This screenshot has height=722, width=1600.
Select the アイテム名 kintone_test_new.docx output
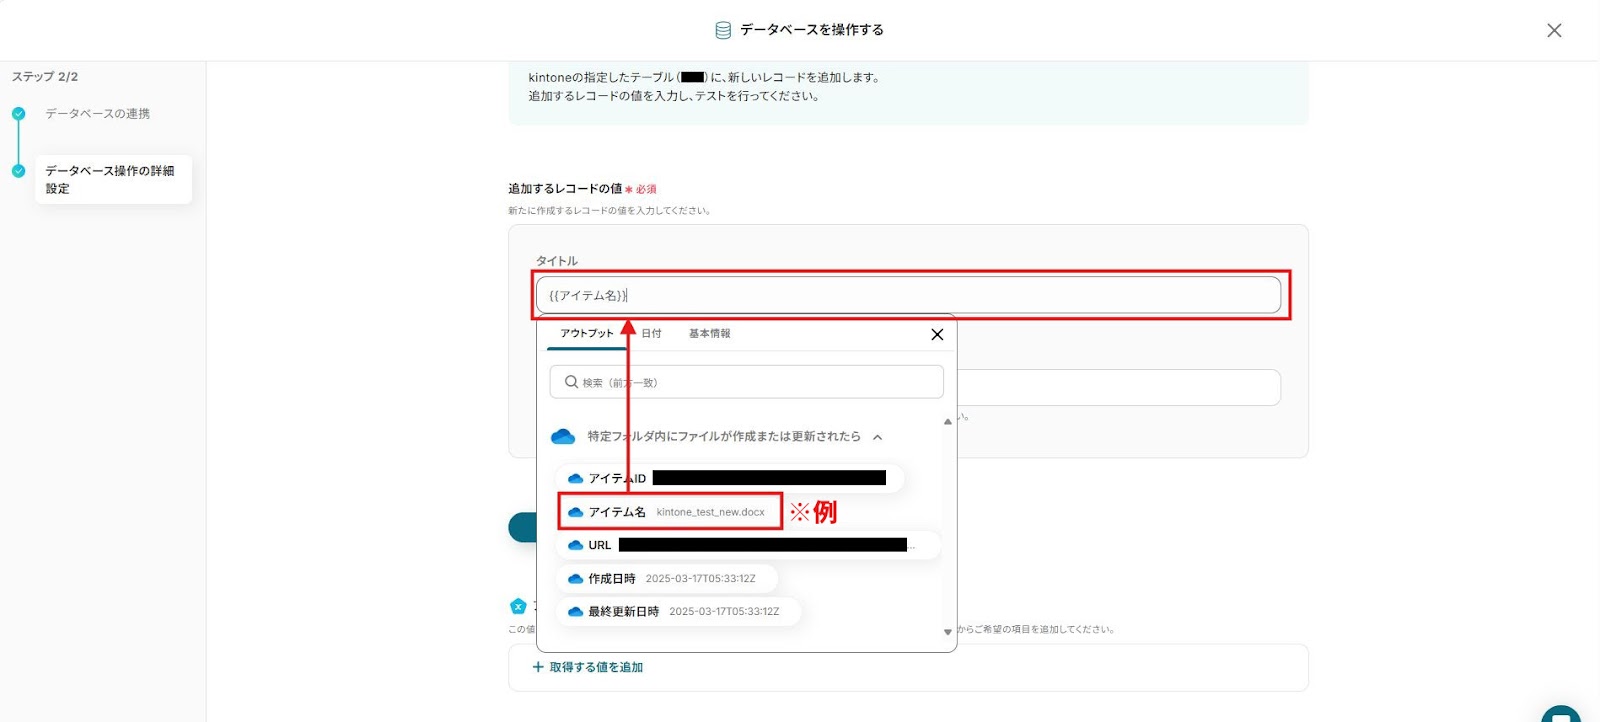tap(669, 511)
